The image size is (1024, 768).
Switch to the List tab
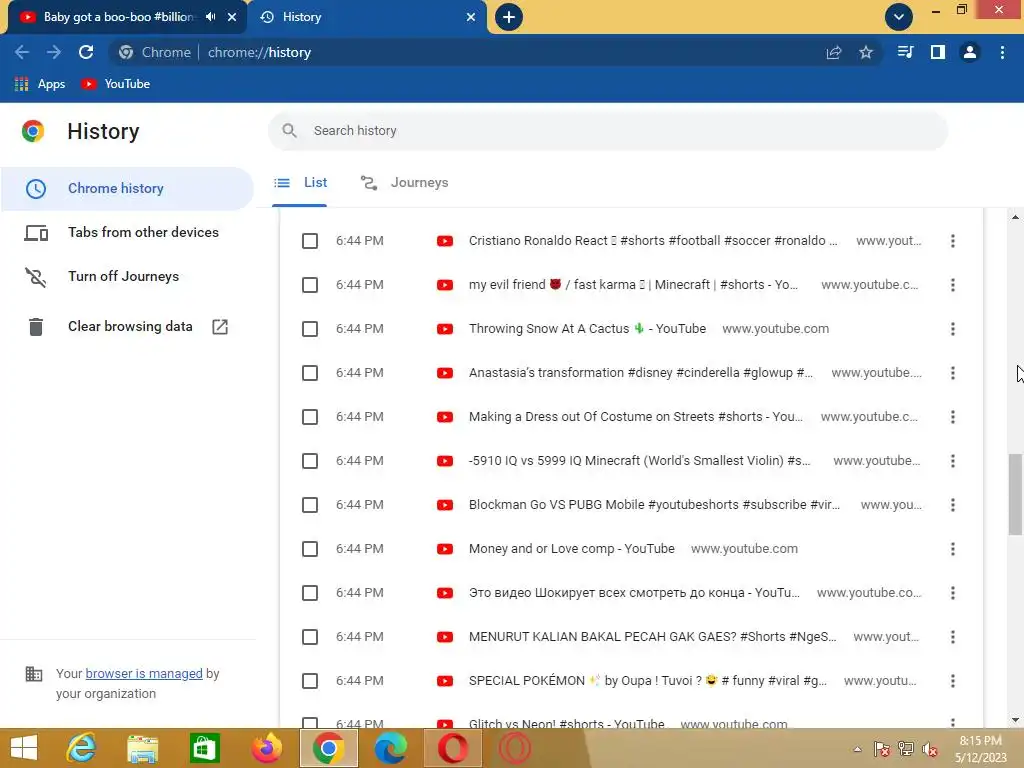[x=300, y=183]
